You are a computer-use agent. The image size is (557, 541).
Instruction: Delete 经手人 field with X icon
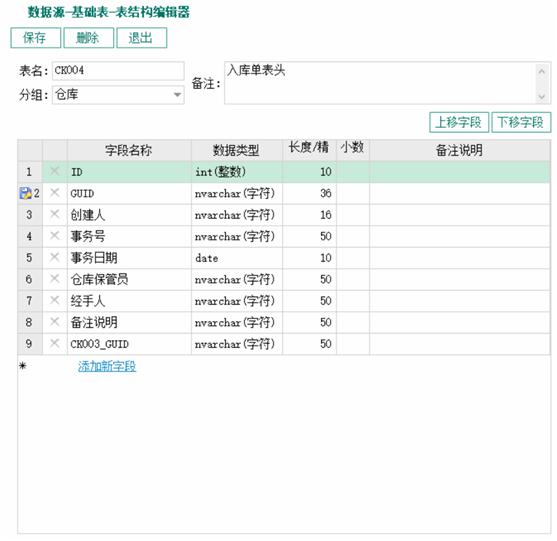coord(54,301)
